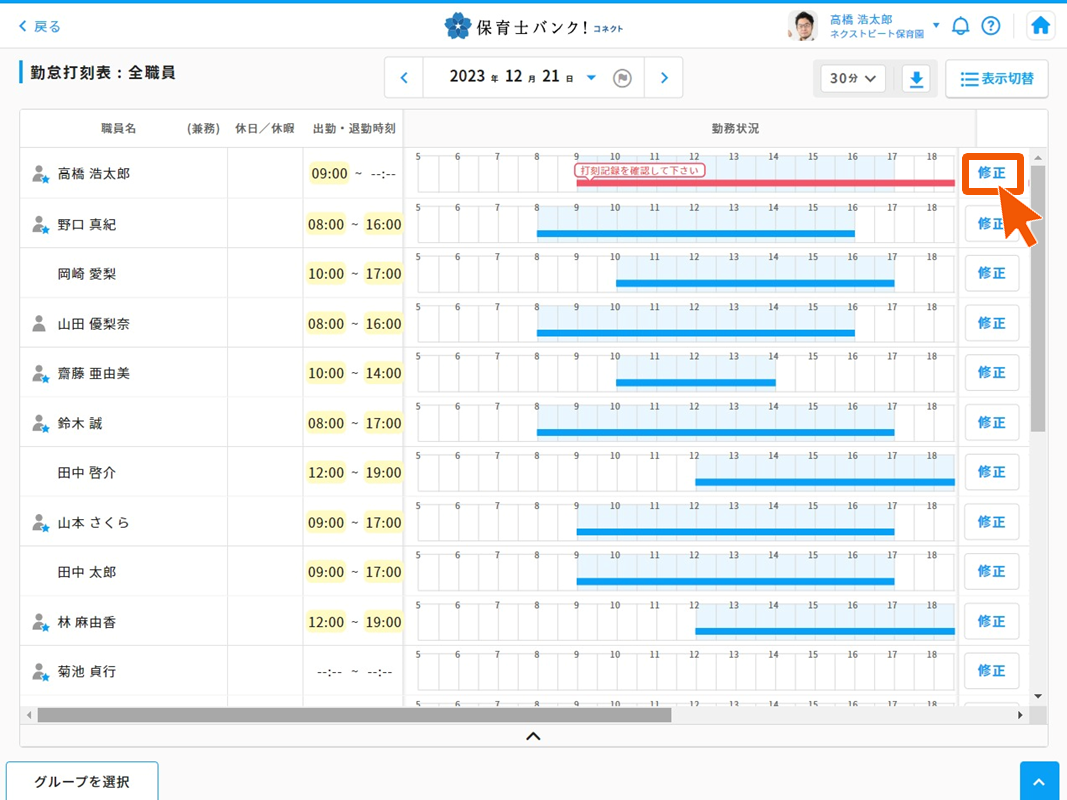Open the date picker dropdown arrow

(x=590, y=77)
